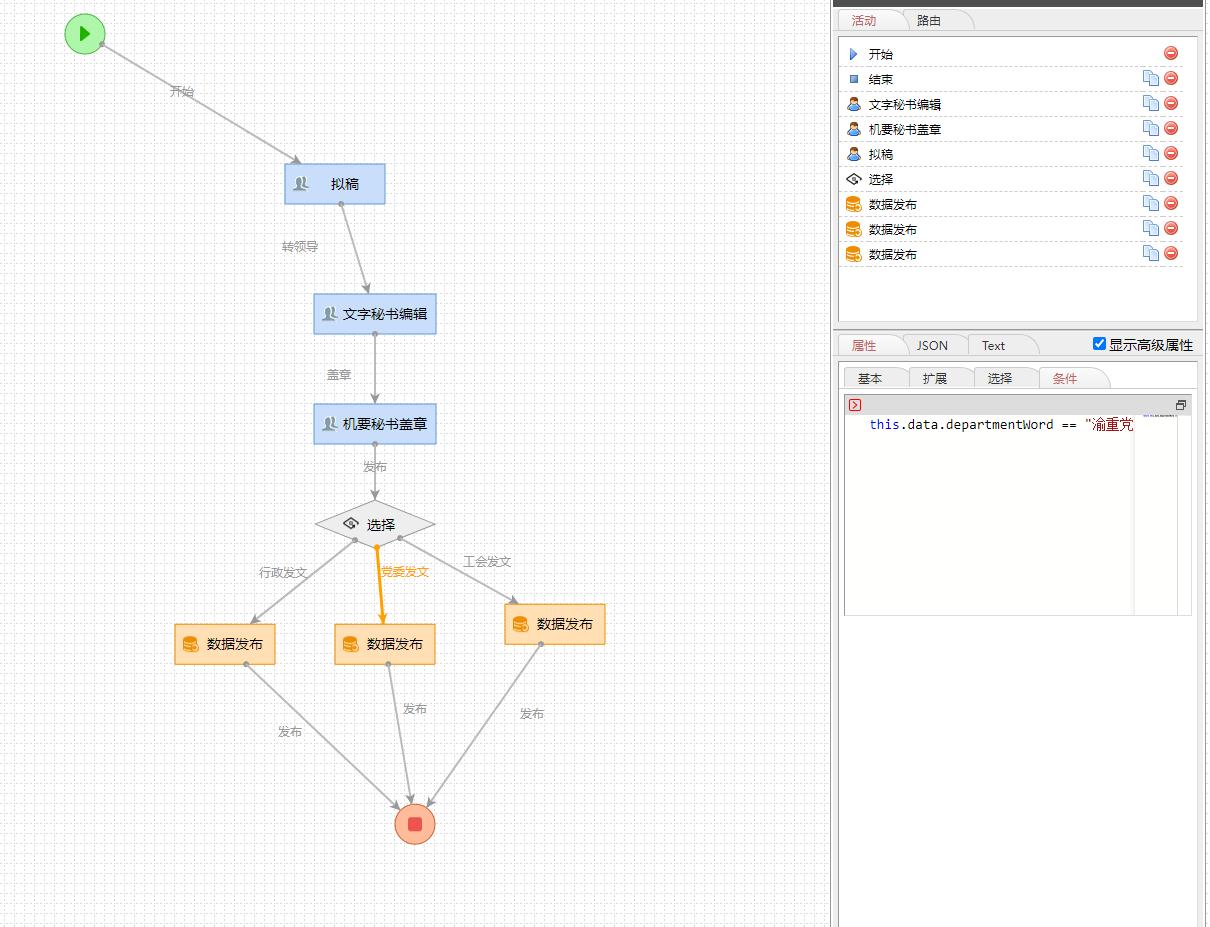Copy the 结束 activity

(x=1151, y=78)
